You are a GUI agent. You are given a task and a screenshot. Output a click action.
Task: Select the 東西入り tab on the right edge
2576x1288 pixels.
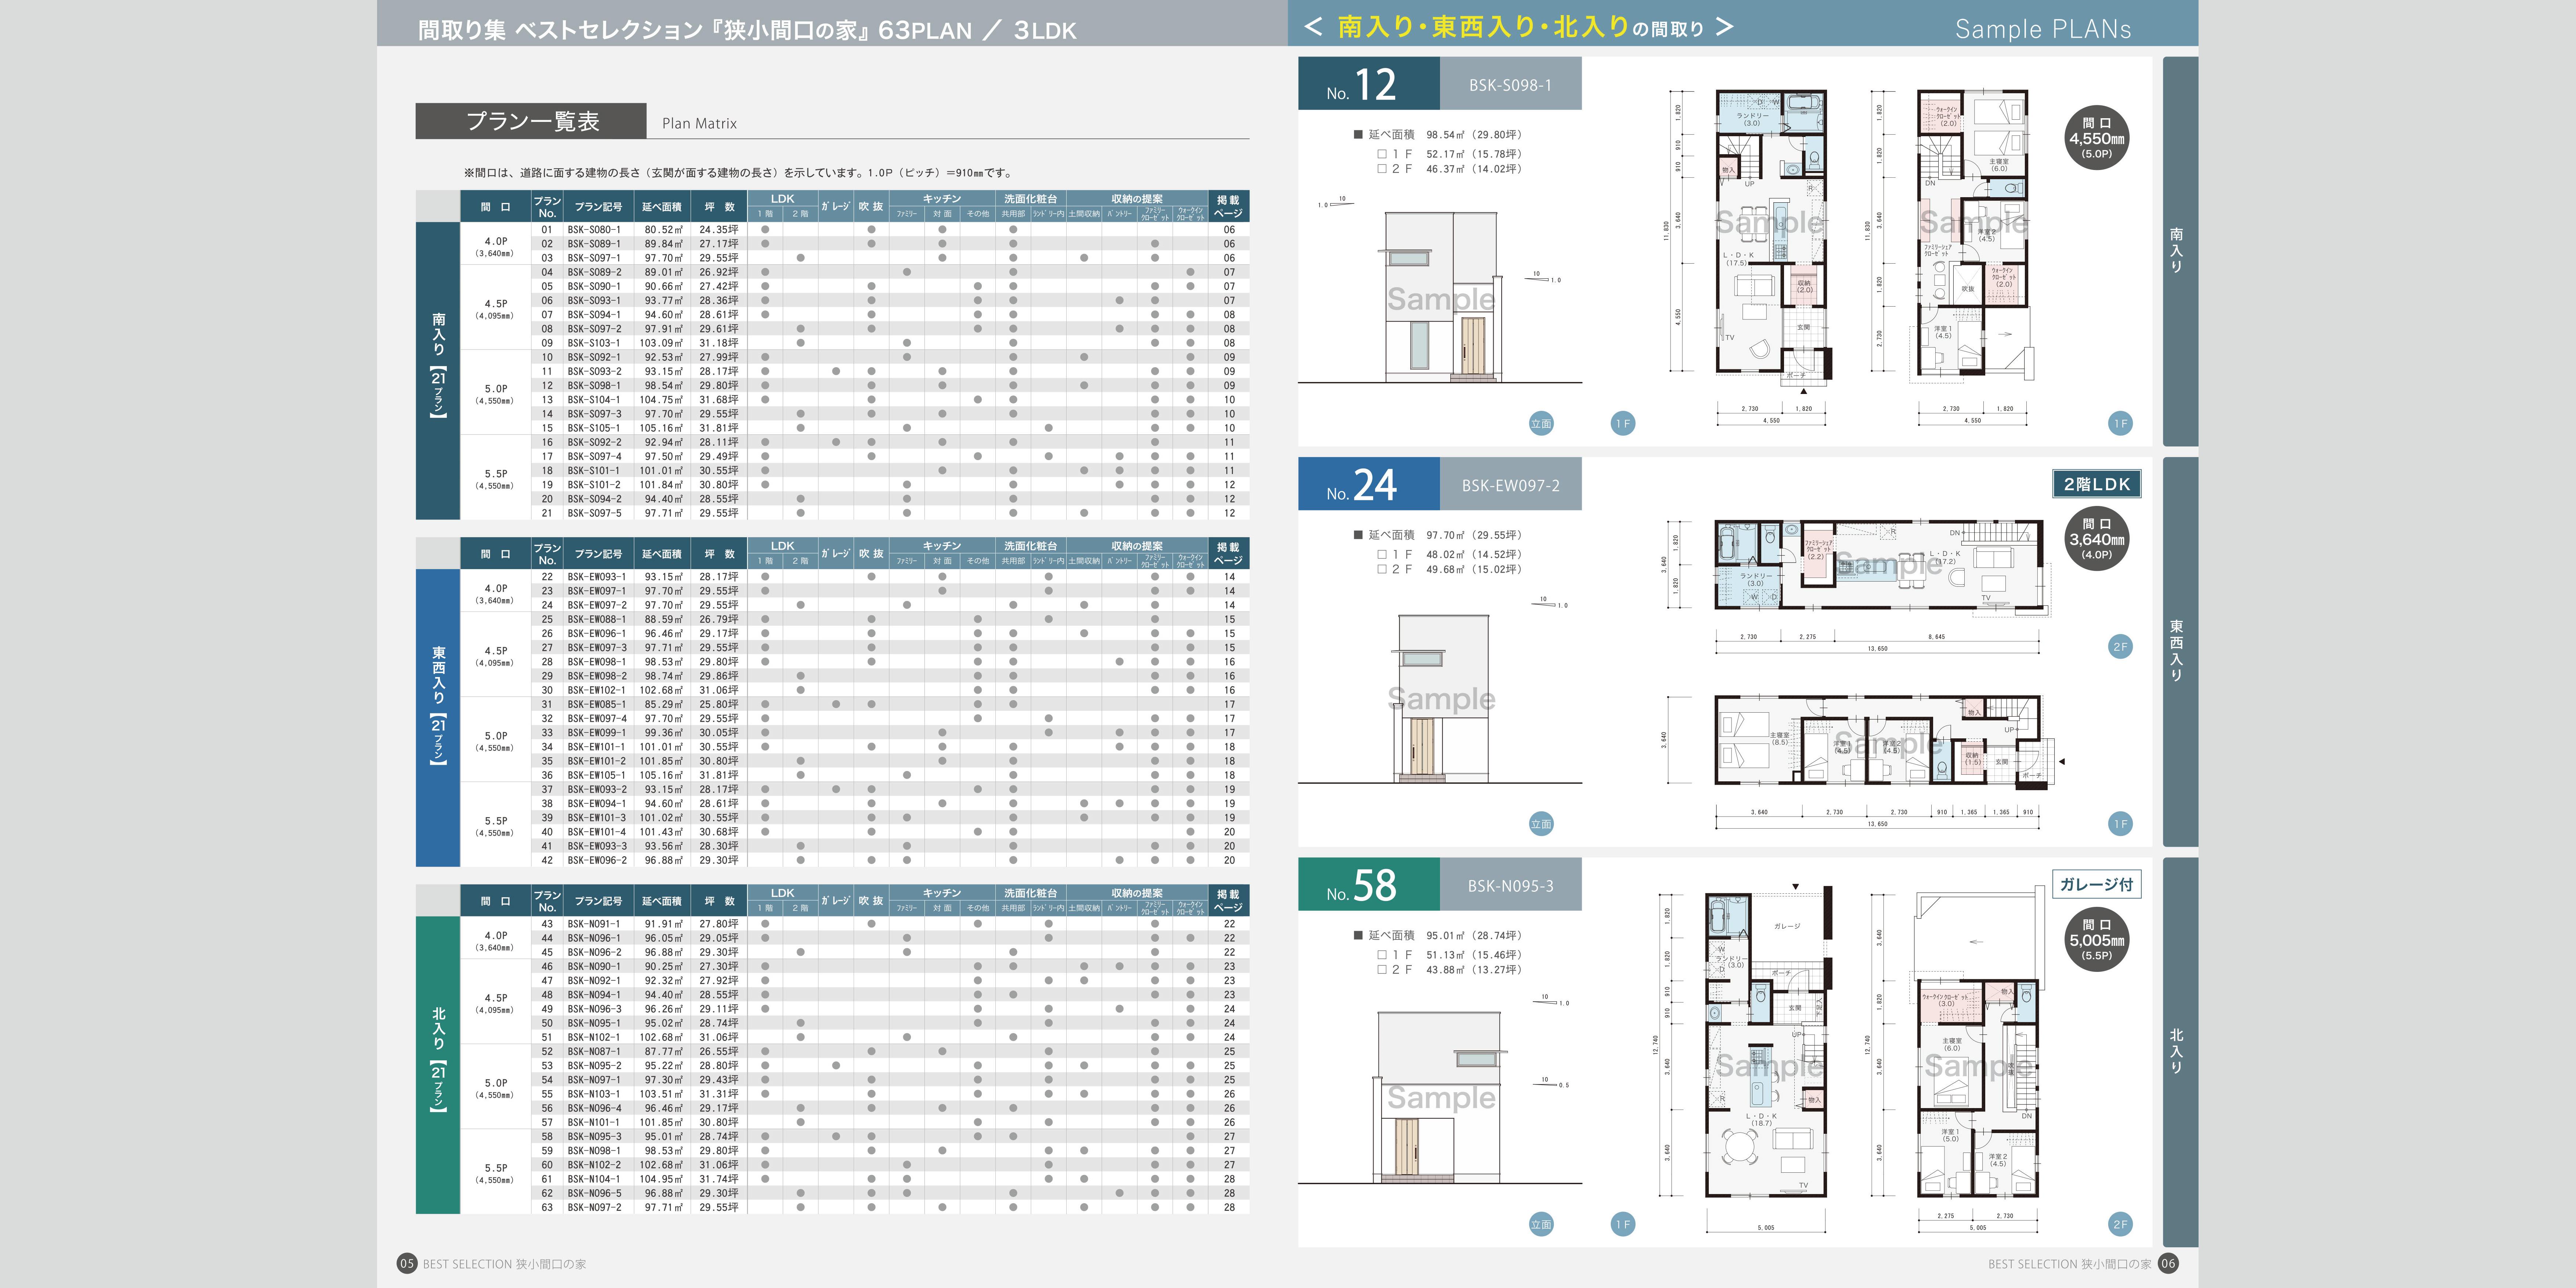point(2180,652)
